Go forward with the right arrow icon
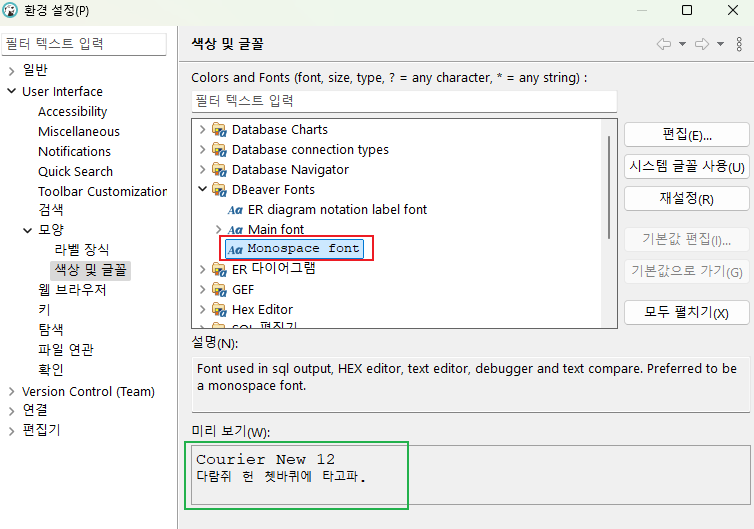 702,44
